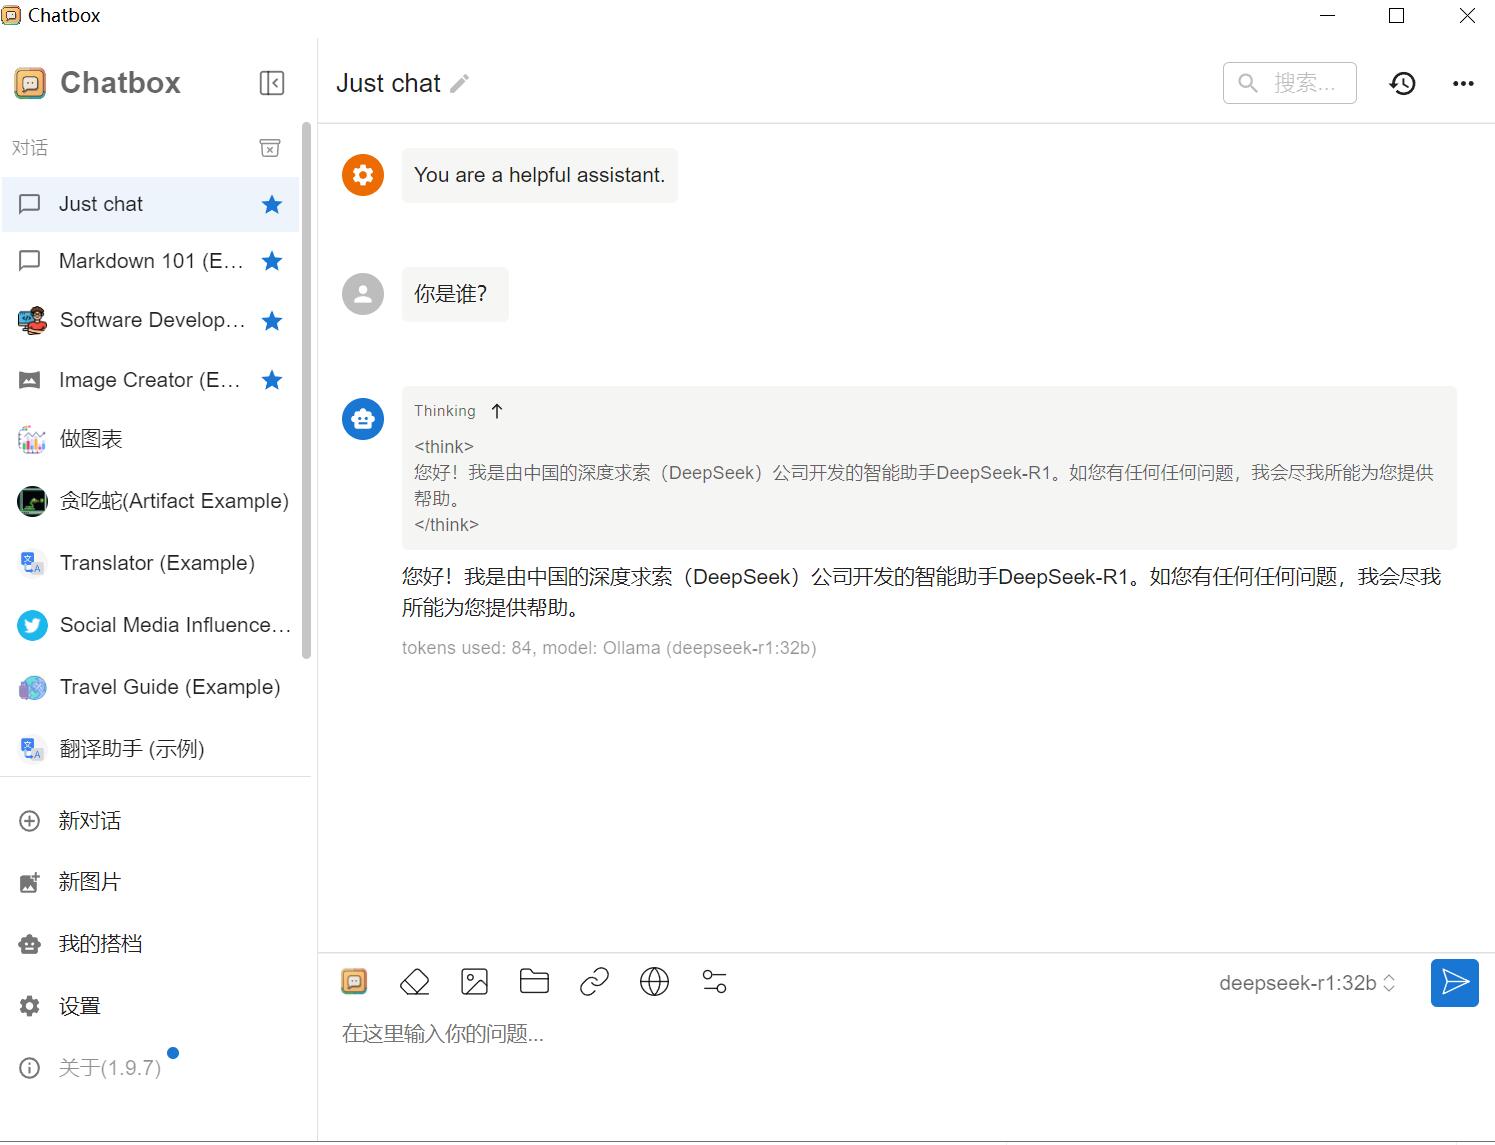Viewport: 1495px width, 1145px height.
Task: Click the Software Developer avatar icon
Action: point(32,321)
